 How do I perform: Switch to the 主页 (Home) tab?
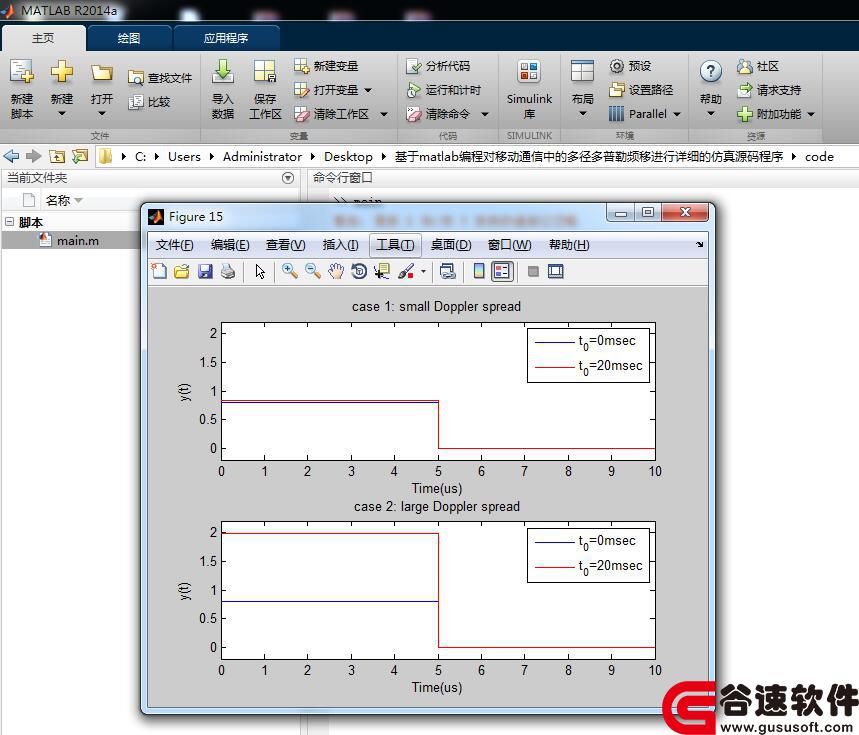(x=43, y=38)
